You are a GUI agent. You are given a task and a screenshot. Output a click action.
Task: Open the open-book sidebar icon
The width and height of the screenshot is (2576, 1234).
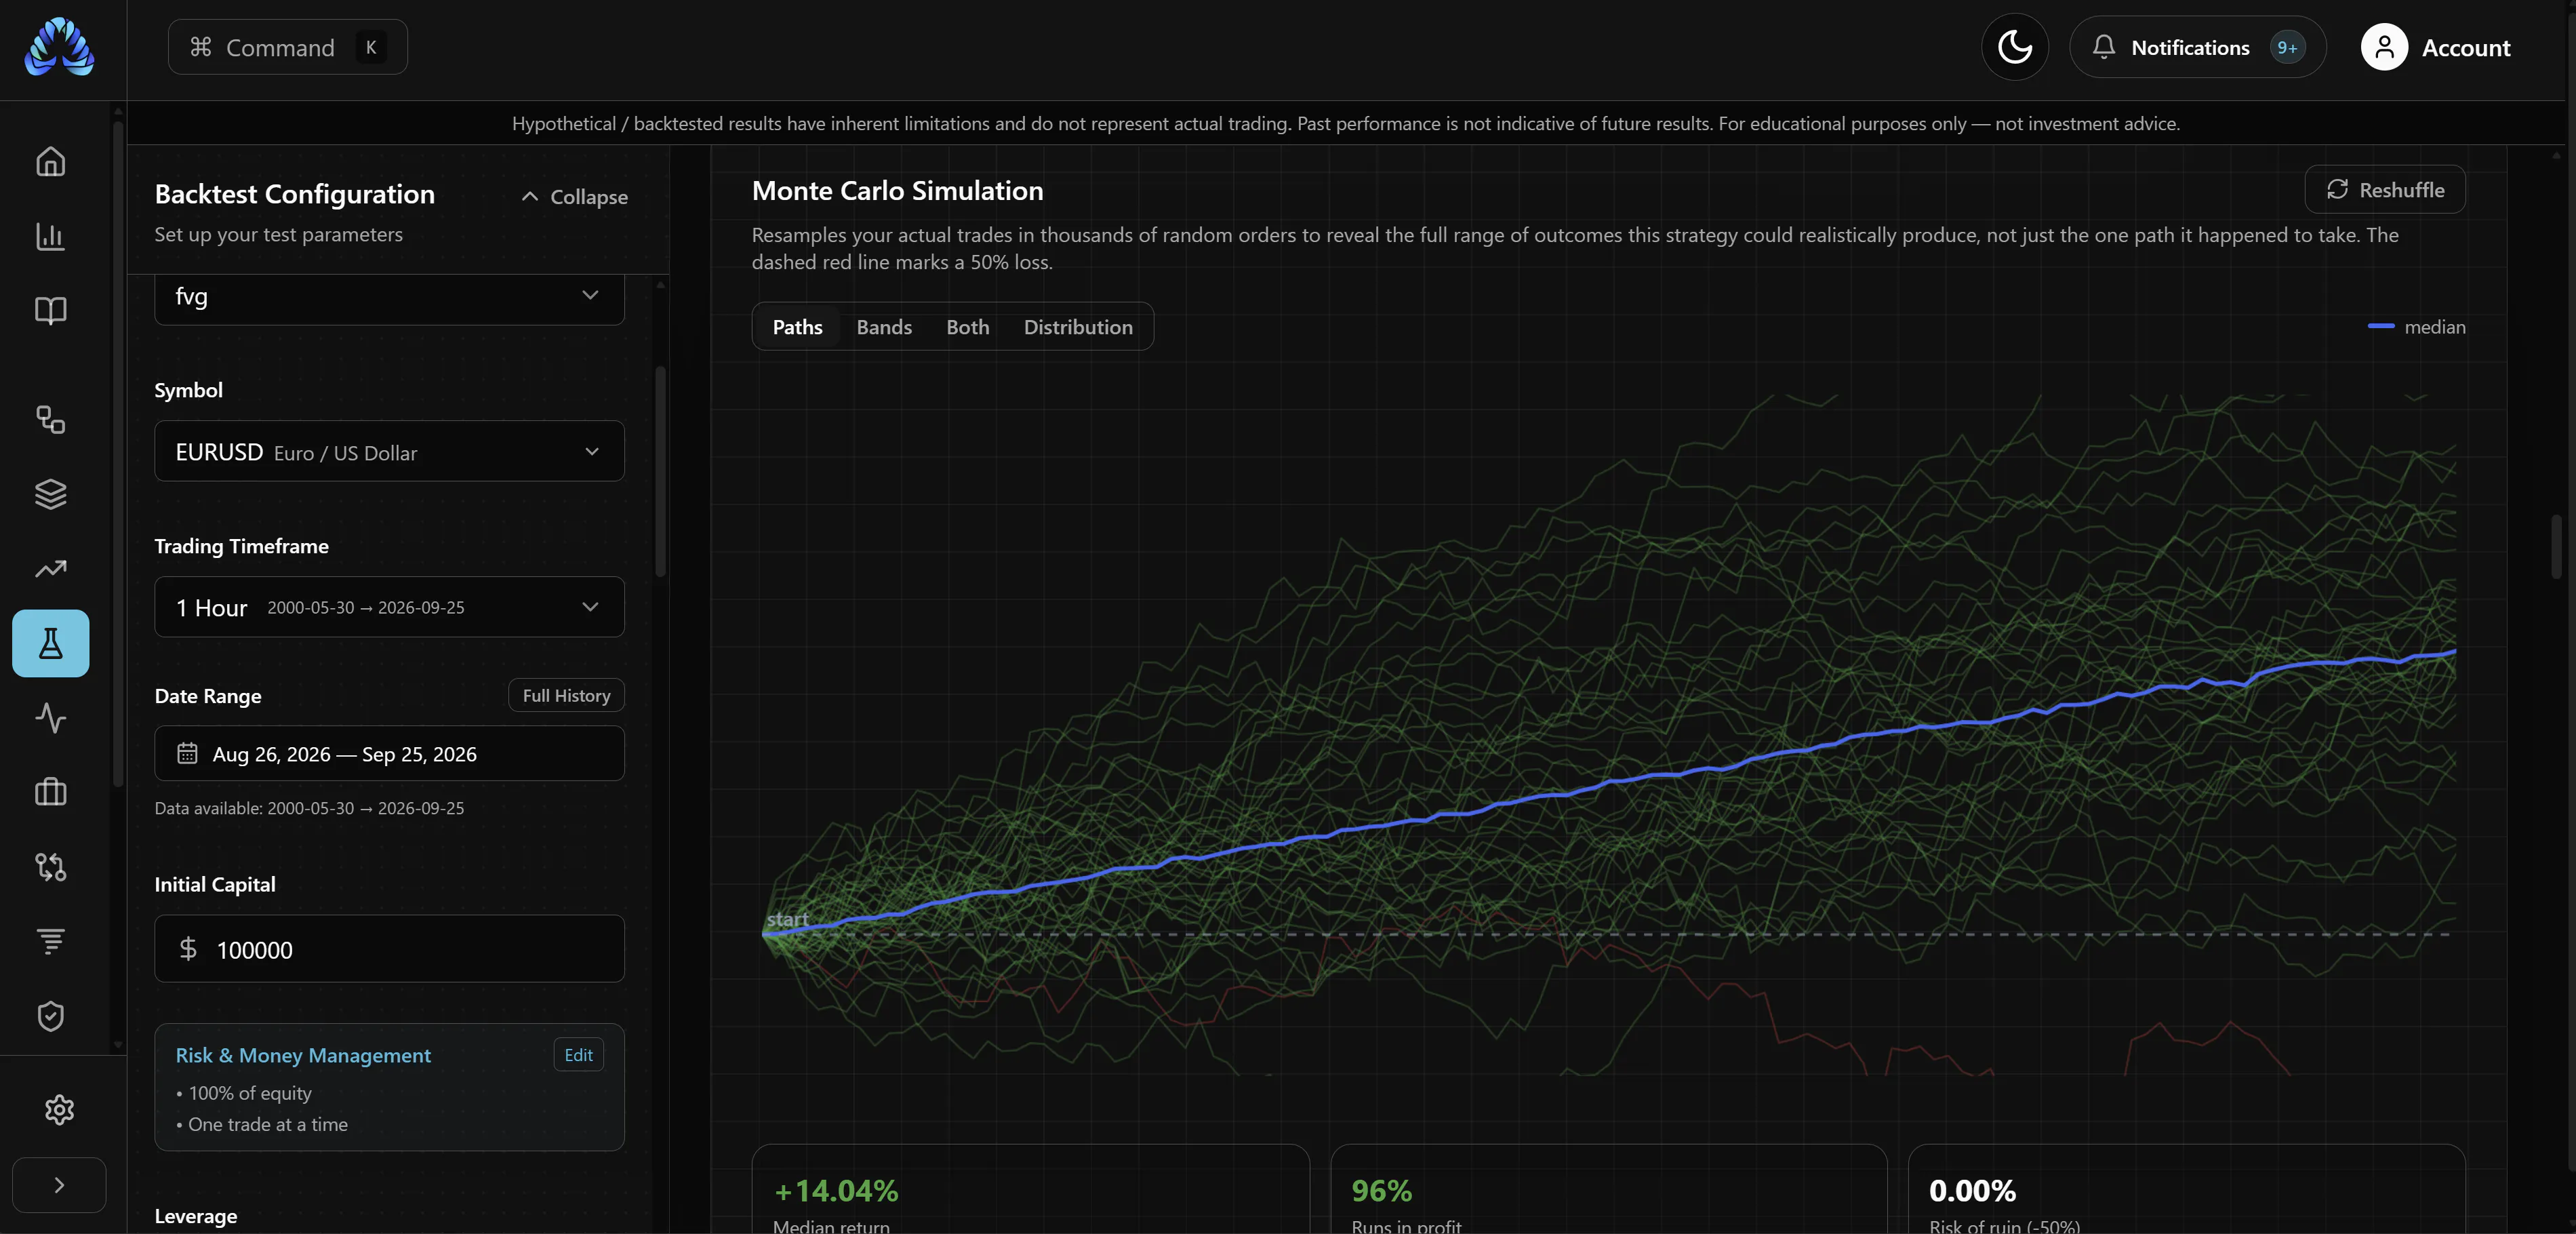point(50,310)
